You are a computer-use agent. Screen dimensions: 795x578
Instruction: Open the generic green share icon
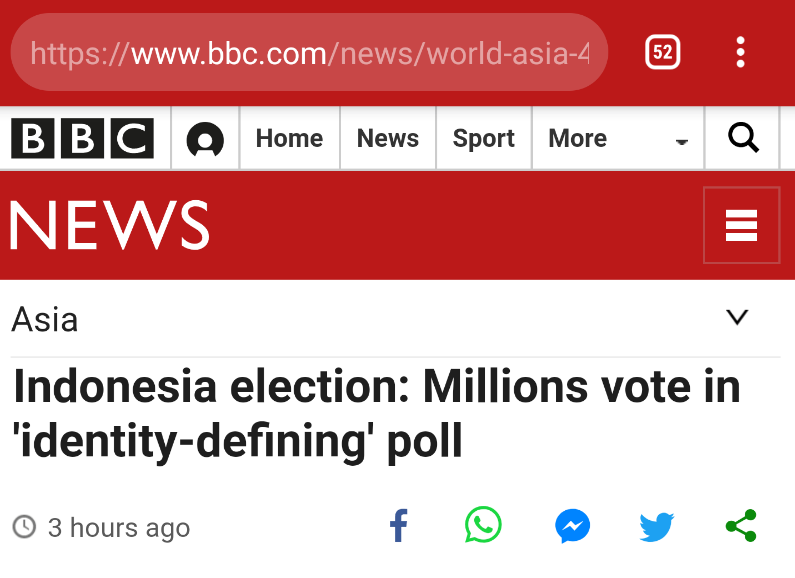pyautogui.click(x=741, y=526)
